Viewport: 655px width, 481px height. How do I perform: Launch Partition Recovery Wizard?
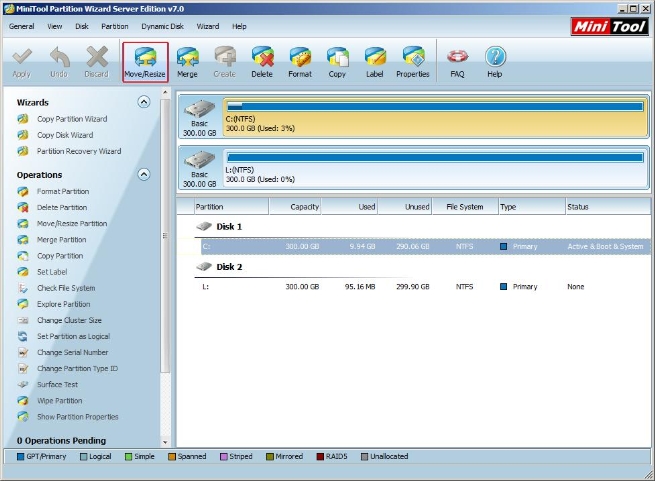pos(79,151)
